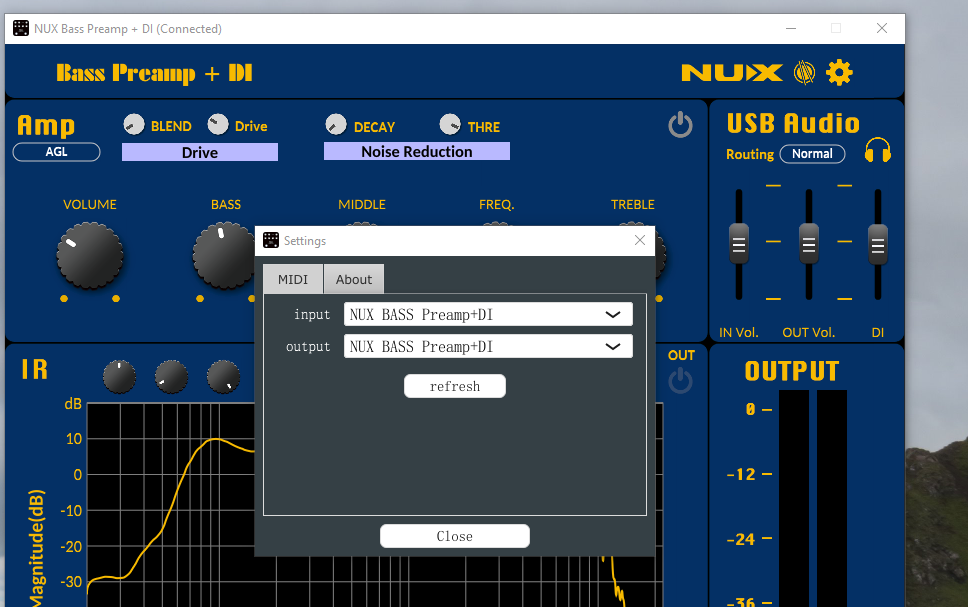Close the NUX Bass Preamp window
This screenshot has height=607, width=968.
[x=882, y=28]
